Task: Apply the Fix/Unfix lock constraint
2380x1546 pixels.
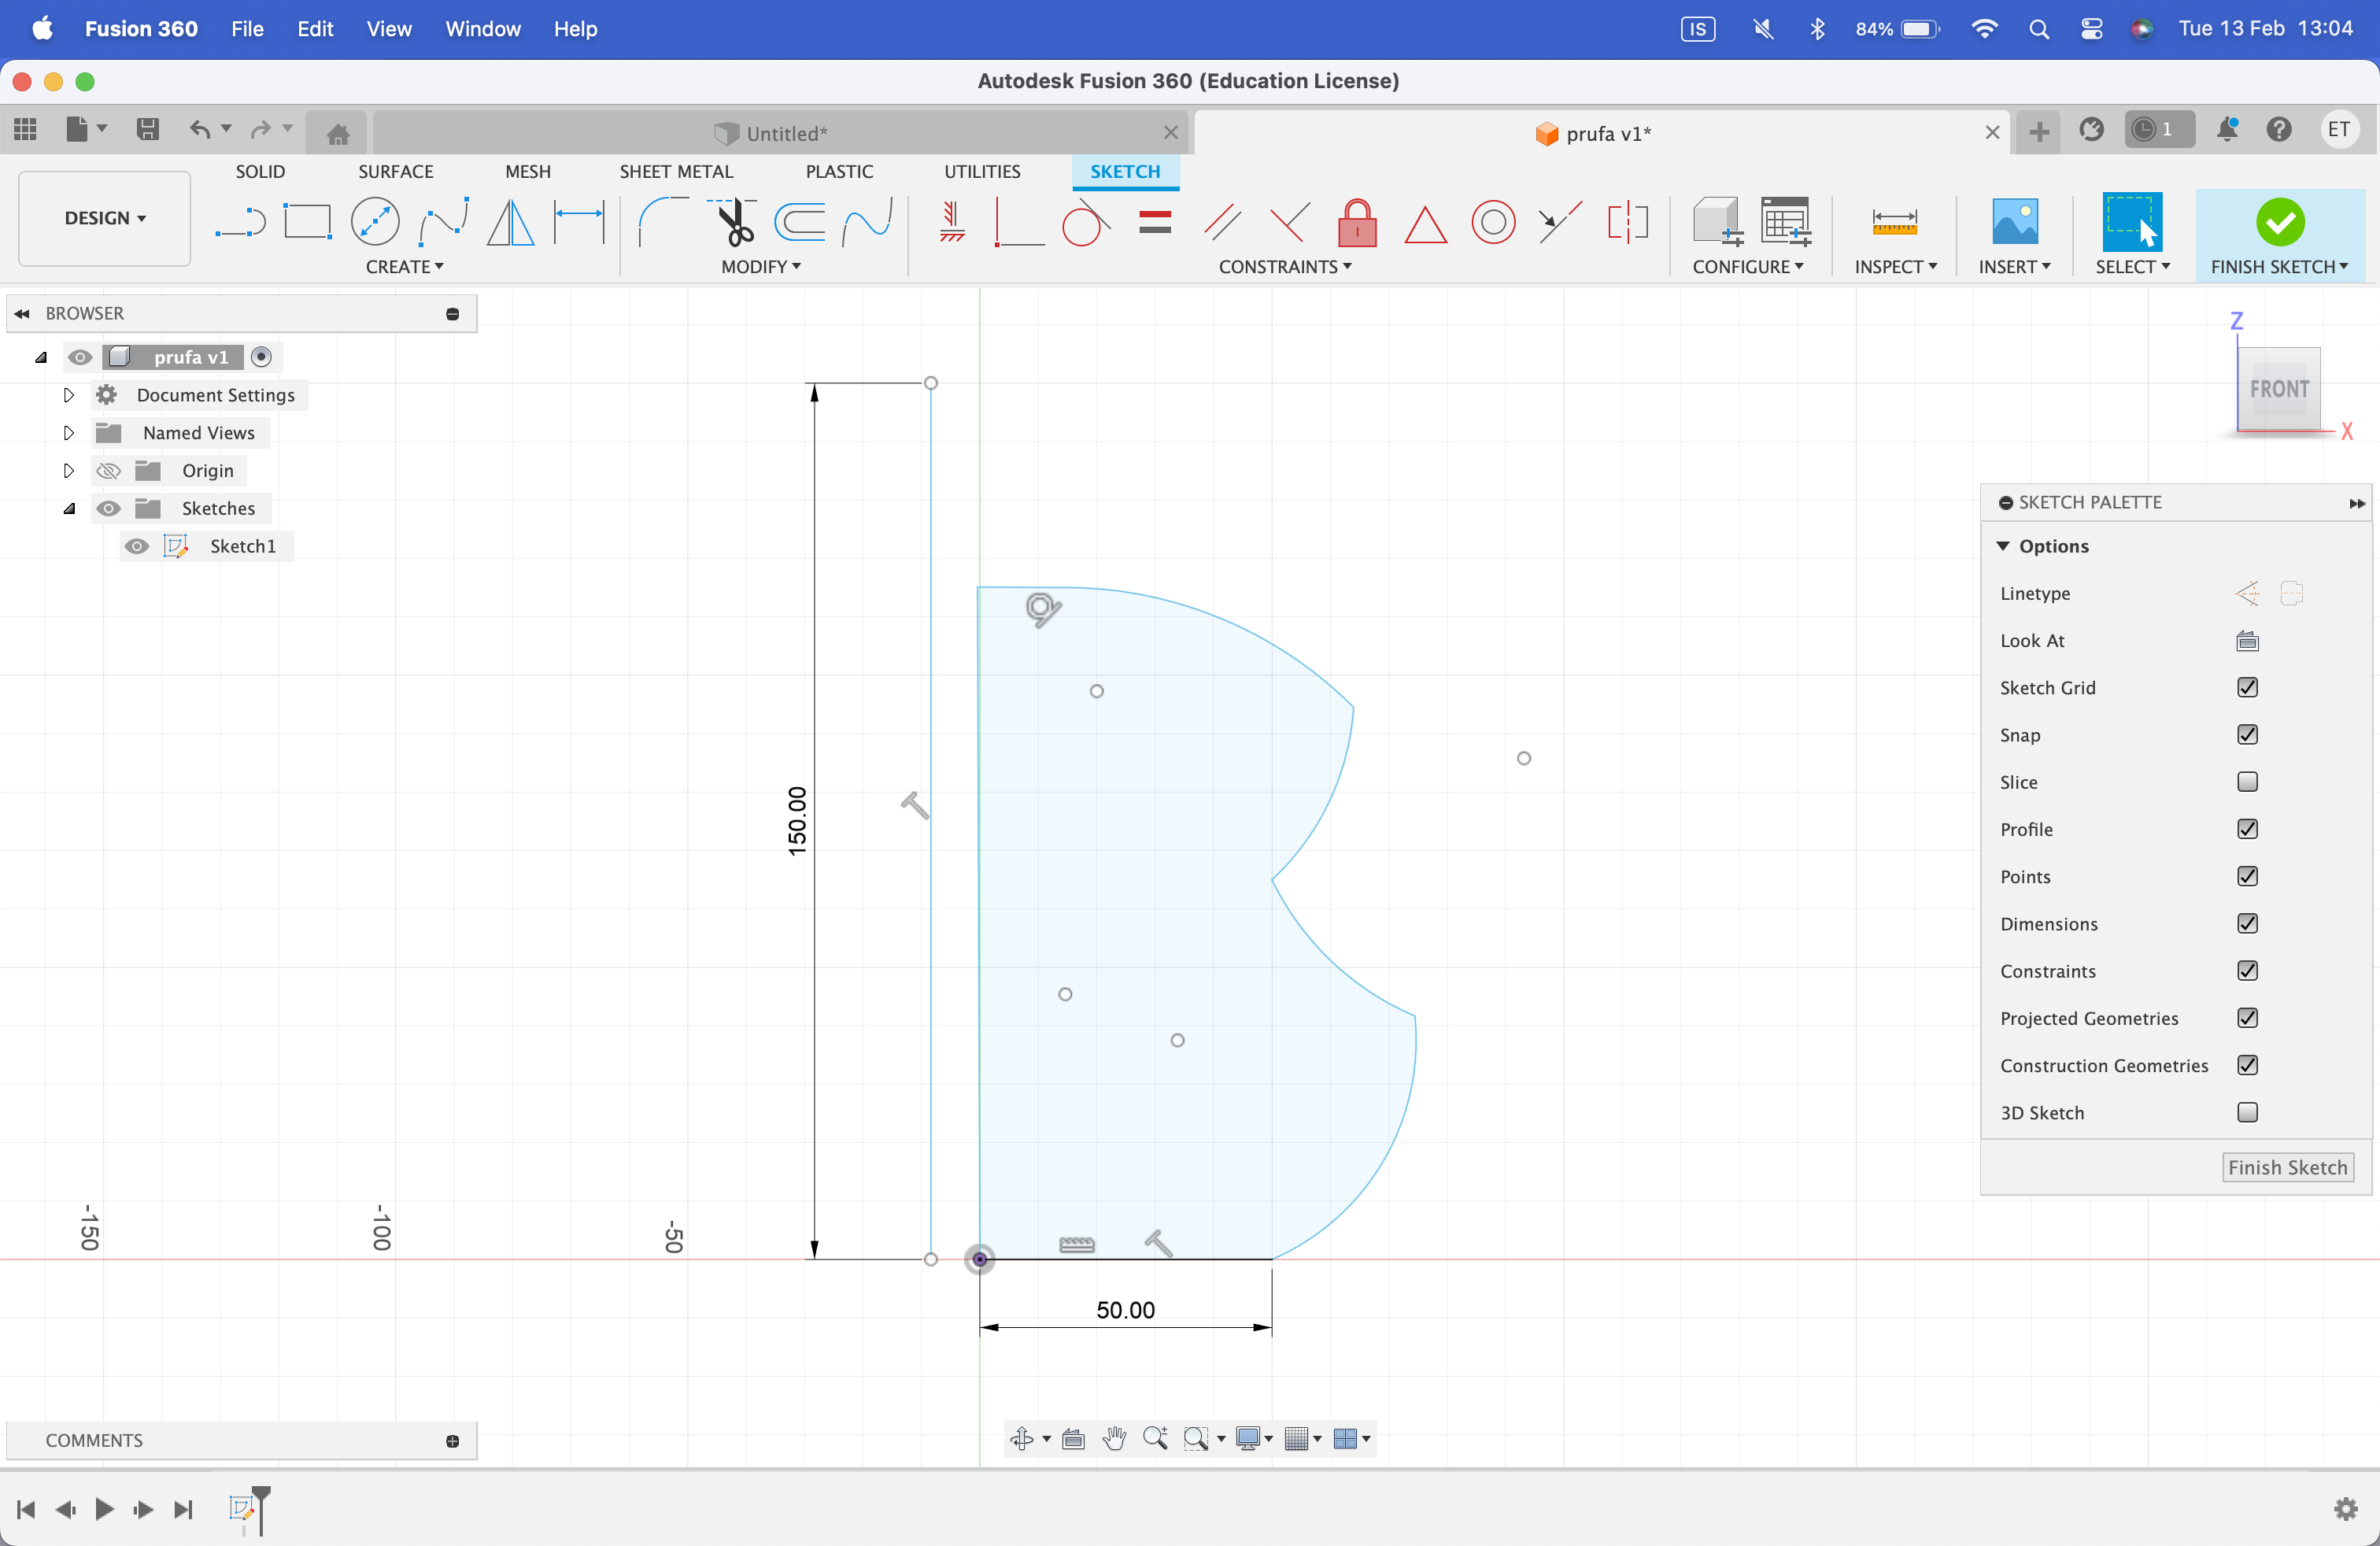Action: point(1357,222)
